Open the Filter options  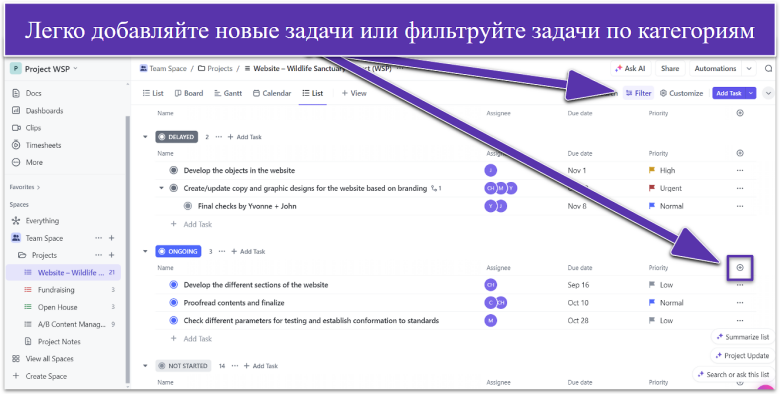638,93
